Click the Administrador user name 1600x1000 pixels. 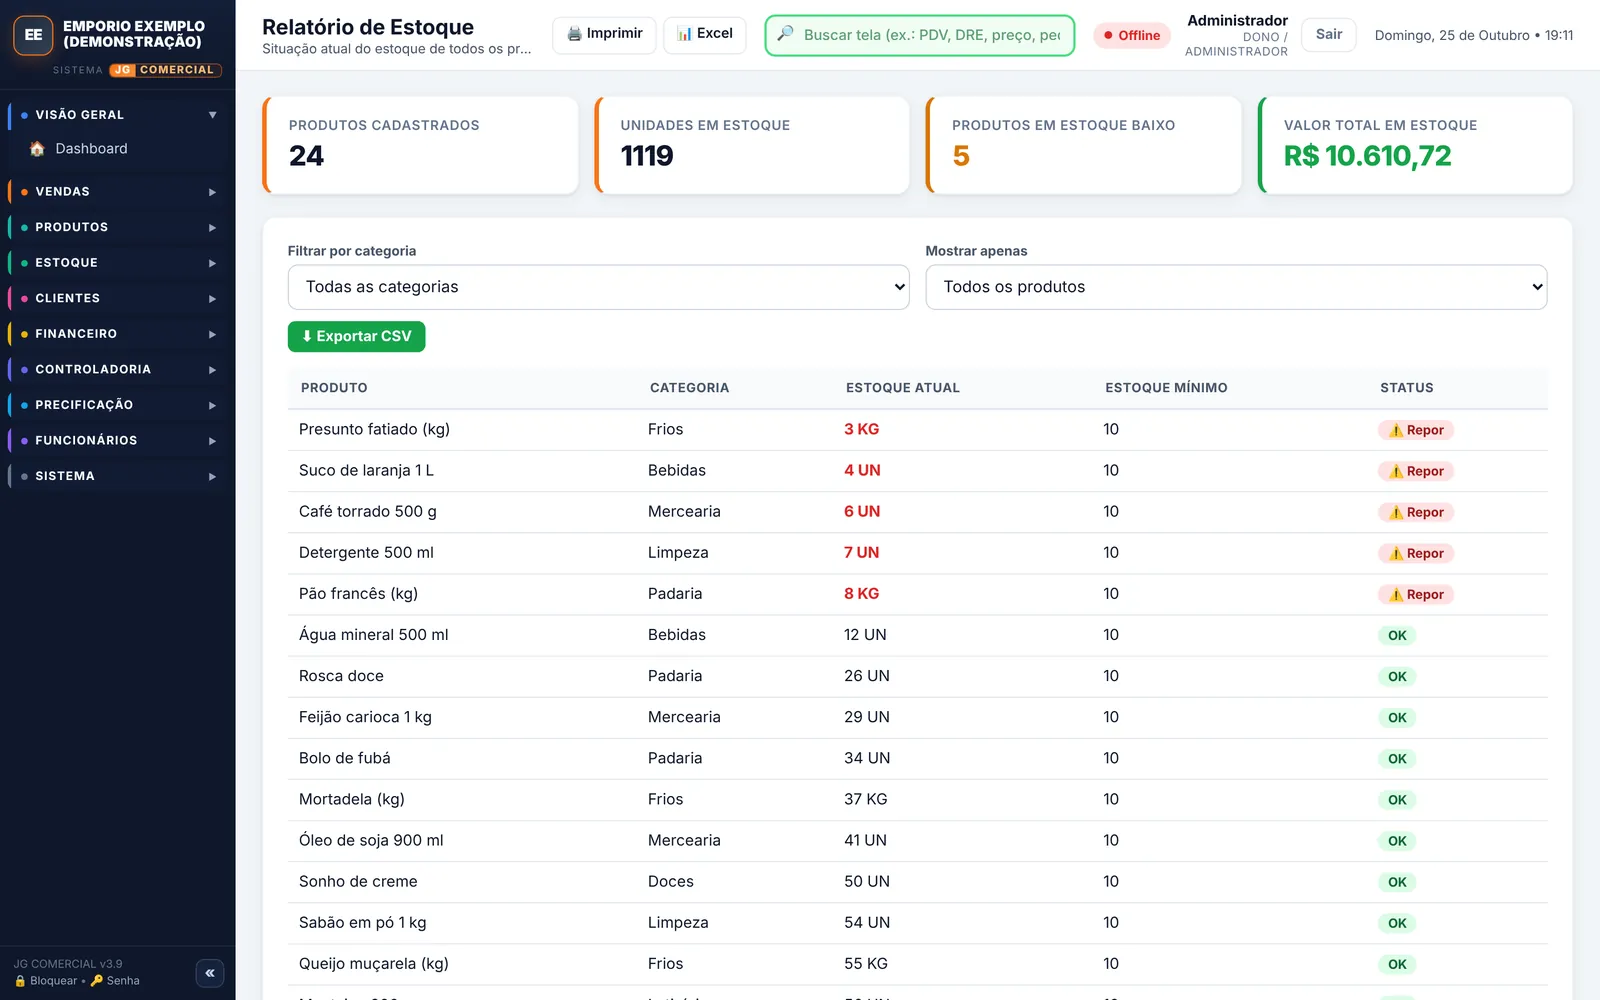tap(1237, 20)
